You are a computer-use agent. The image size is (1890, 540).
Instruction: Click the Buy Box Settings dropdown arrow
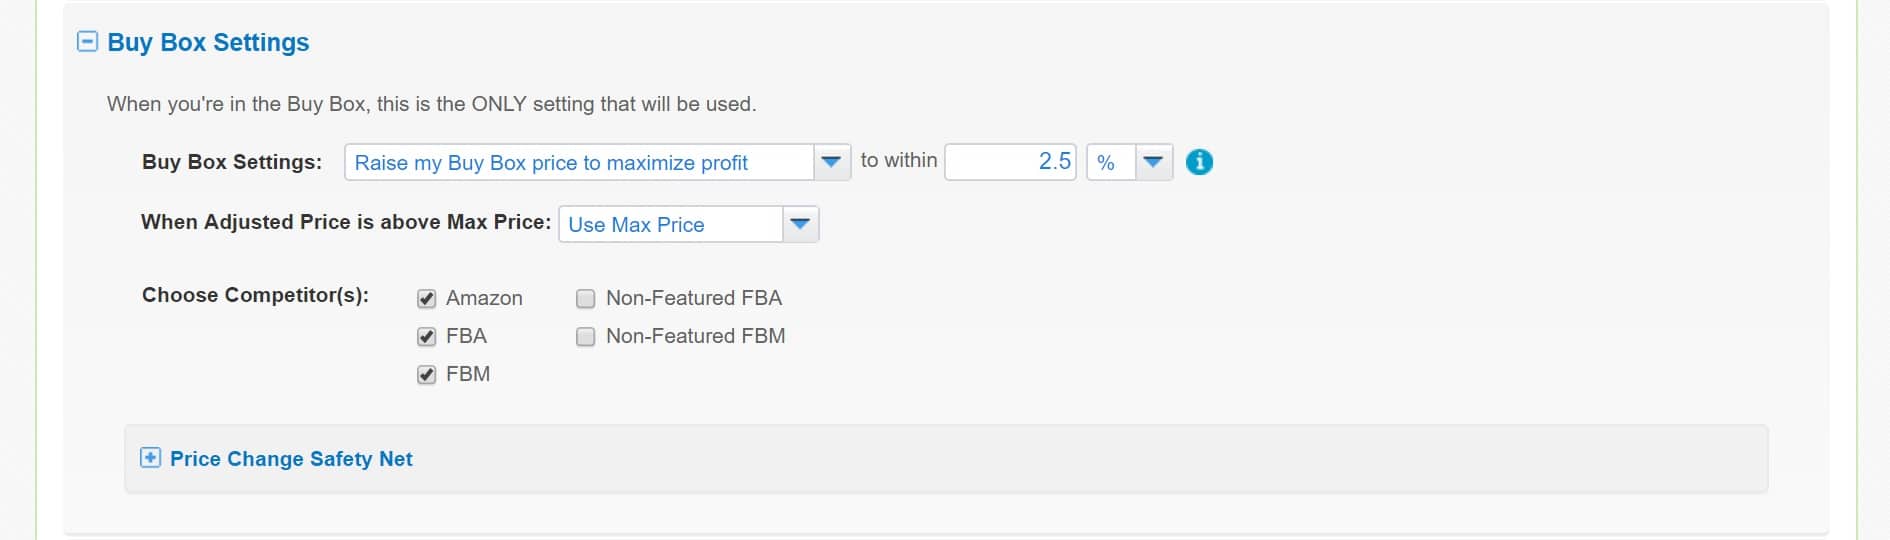(x=831, y=162)
